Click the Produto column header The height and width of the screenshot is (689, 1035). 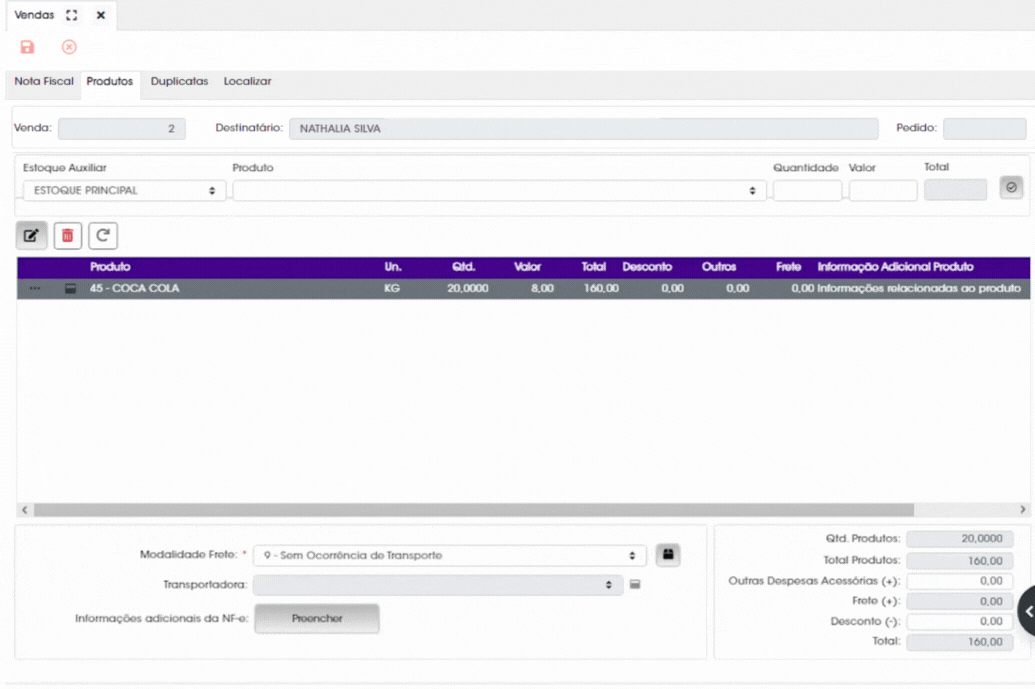click(x=110, y=267)
